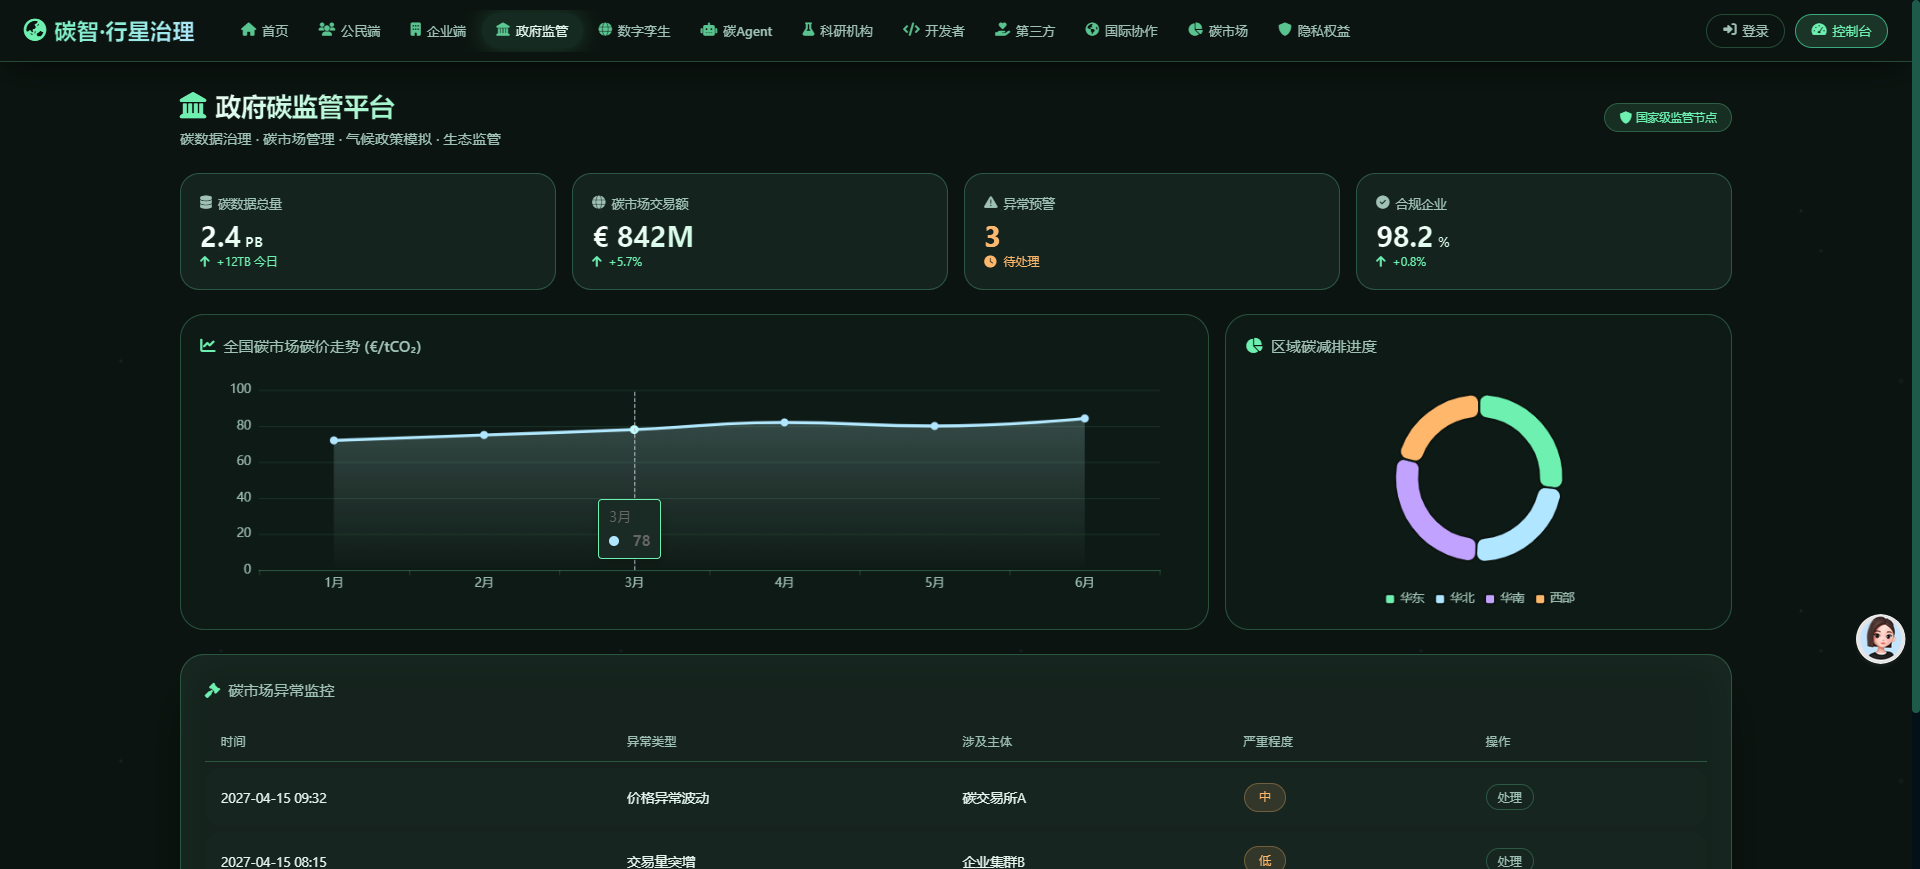Screen dimensions: 1920x869
Task: Open the 碳Agent nav item
Action: coord(736,31)
